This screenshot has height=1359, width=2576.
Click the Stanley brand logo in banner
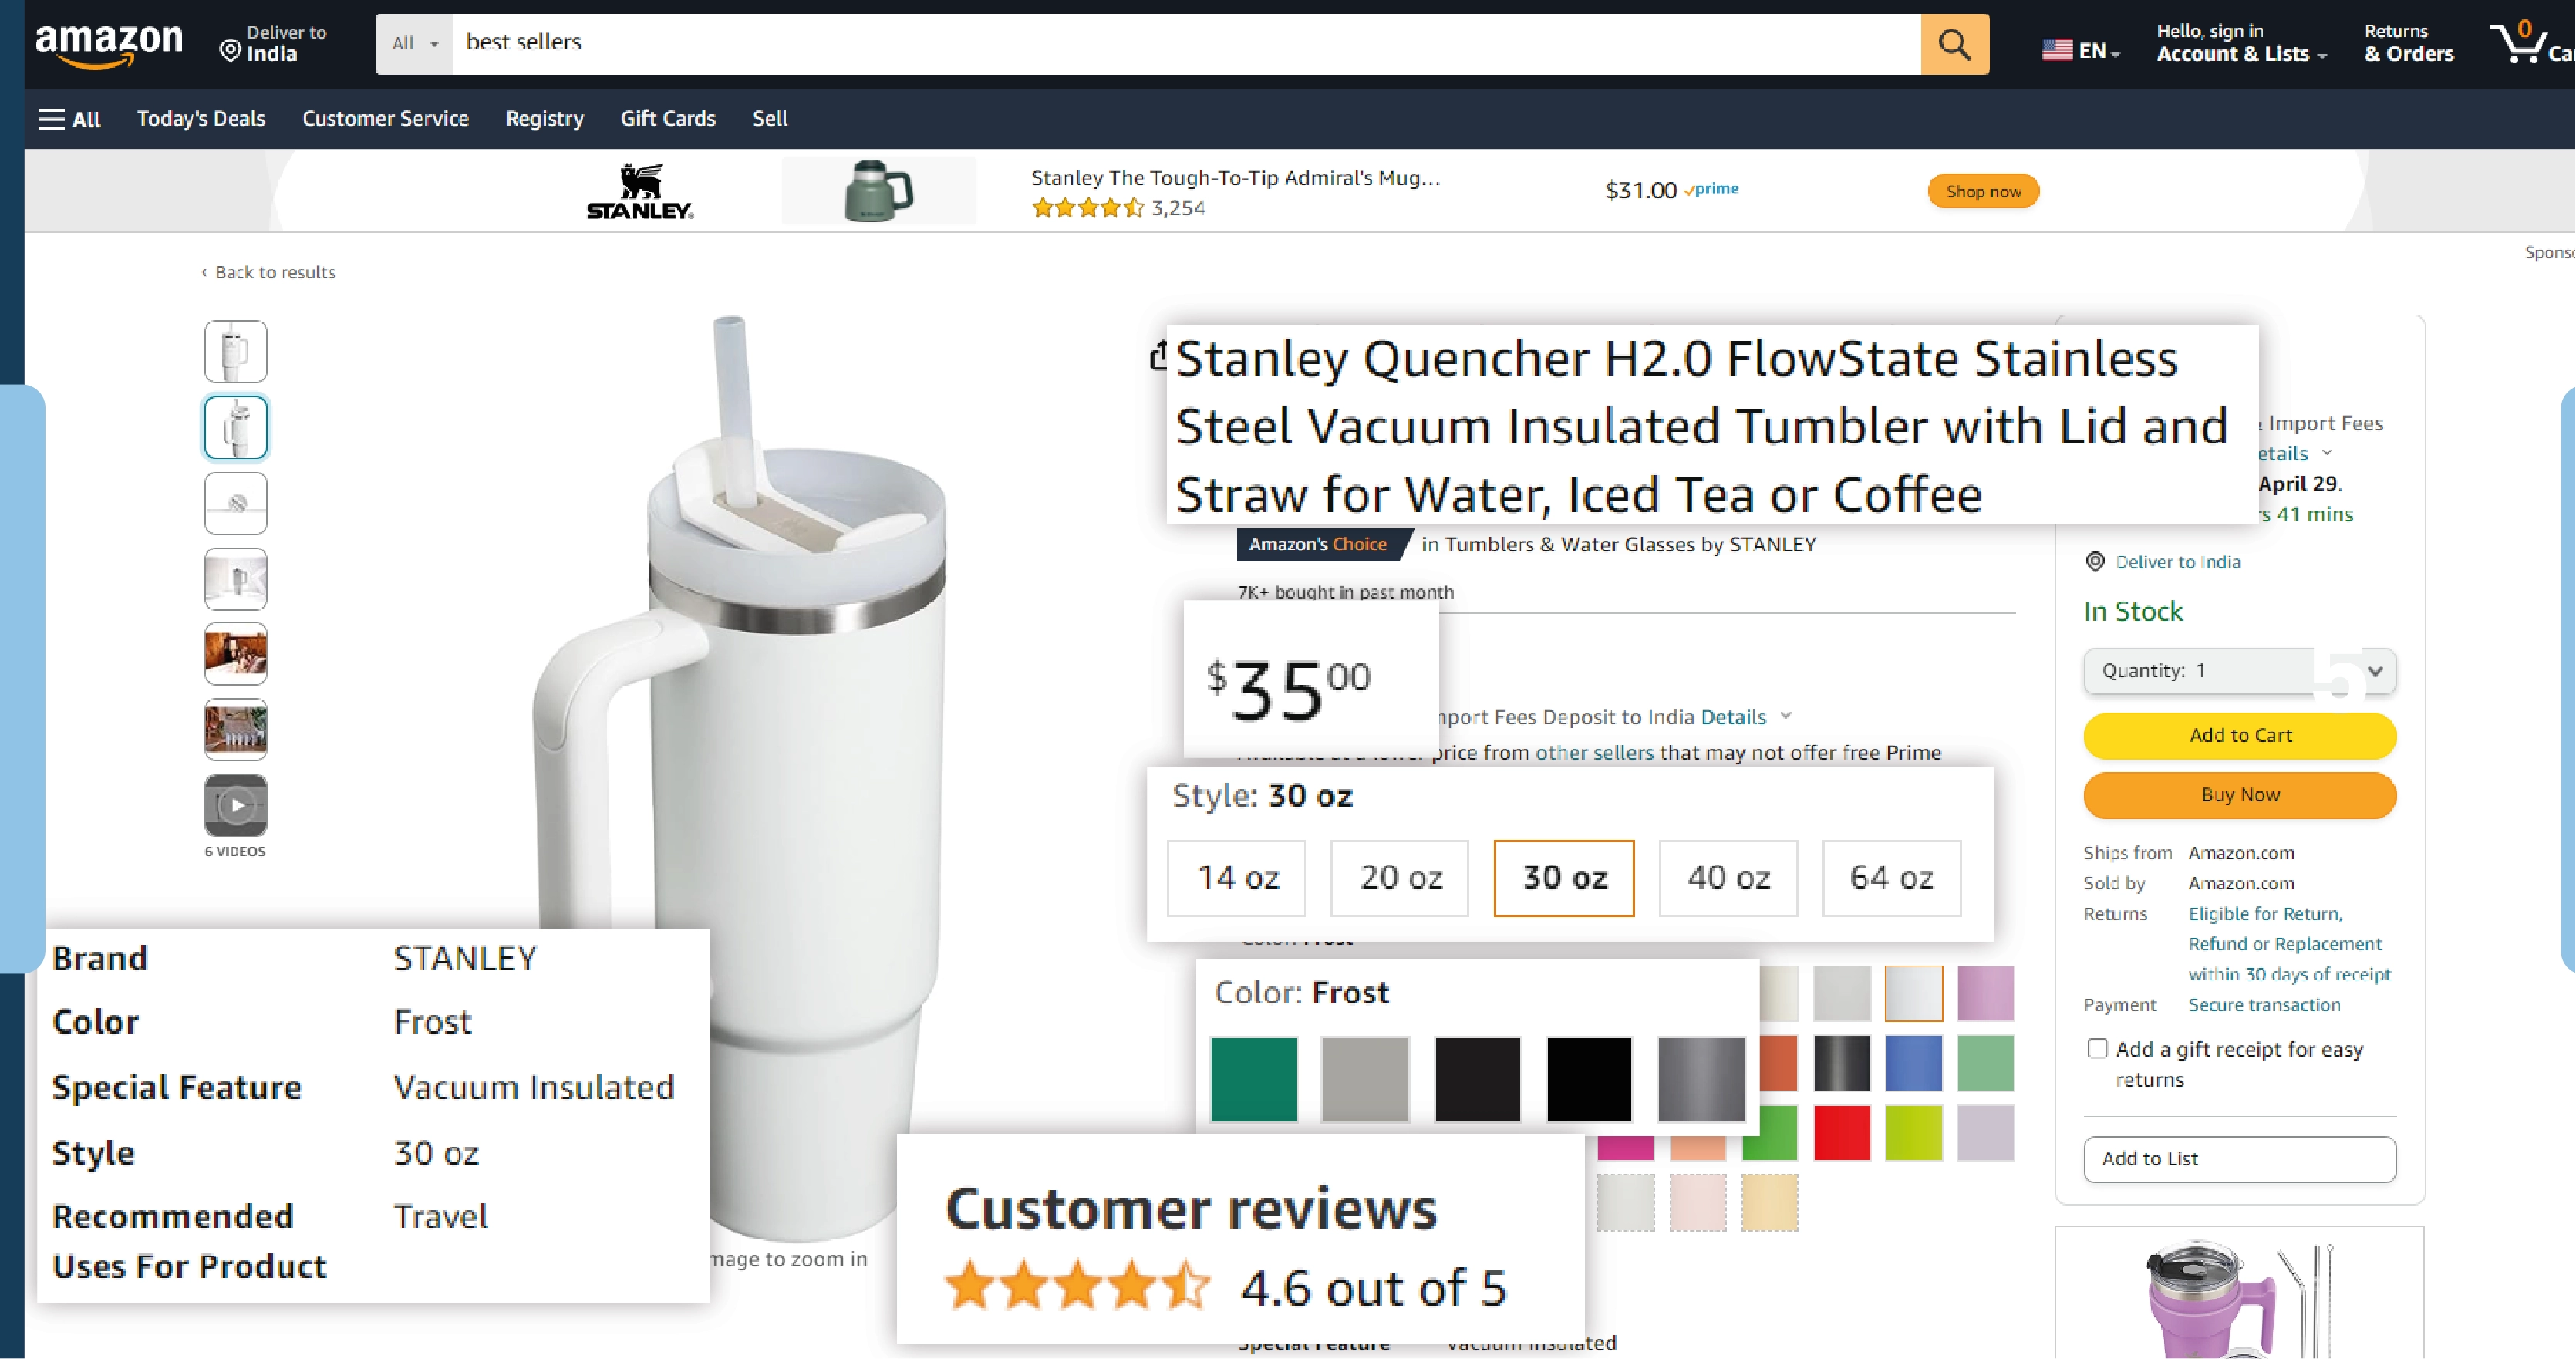coord(640,191)
